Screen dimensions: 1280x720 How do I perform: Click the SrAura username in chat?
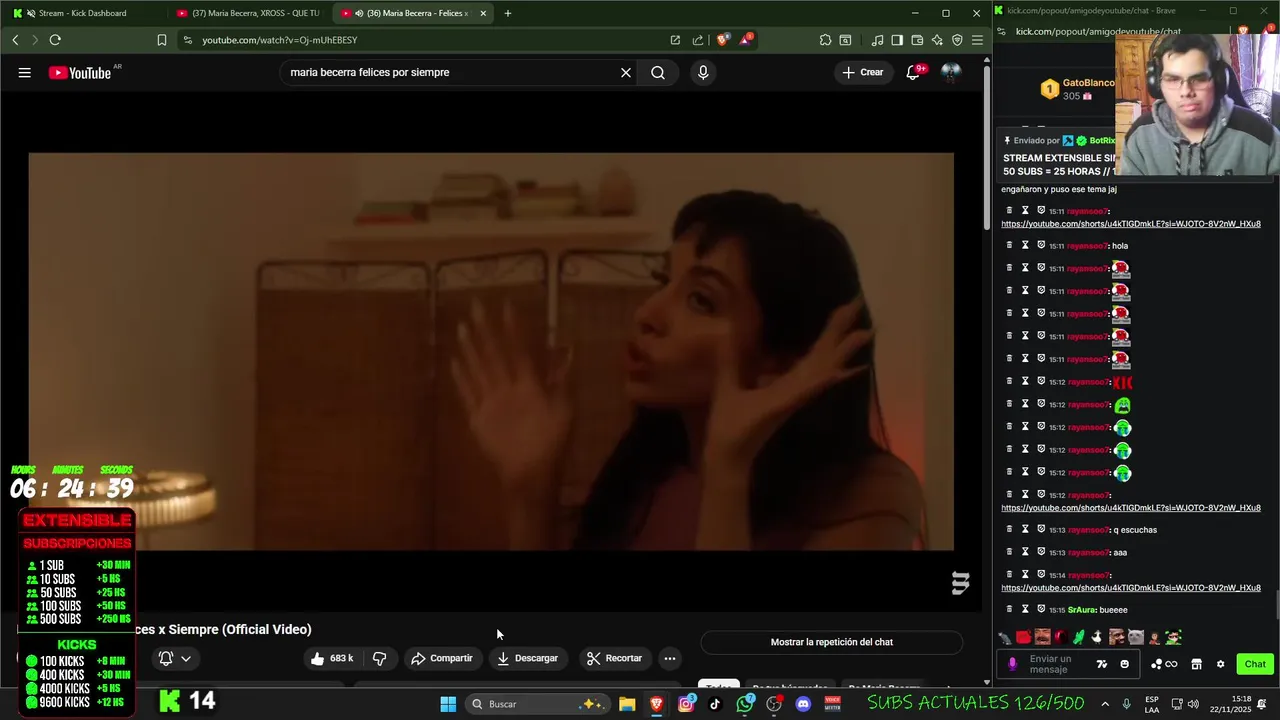[x=1082, y=610]
